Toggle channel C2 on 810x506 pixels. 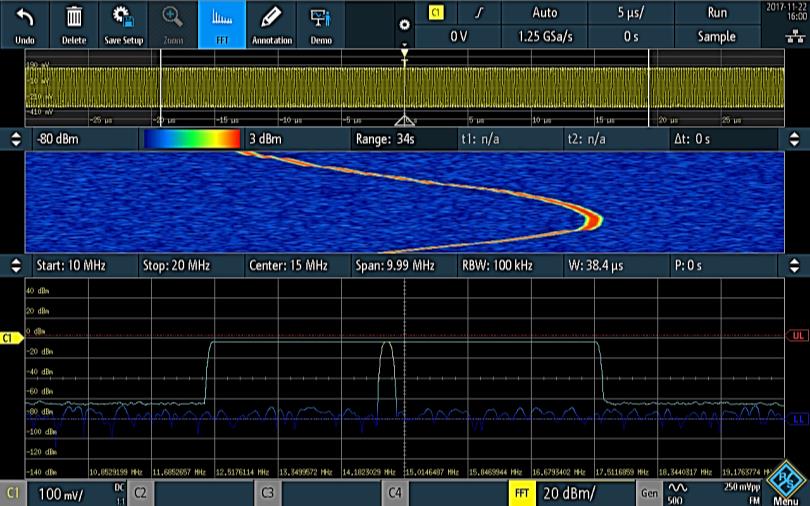141,493
